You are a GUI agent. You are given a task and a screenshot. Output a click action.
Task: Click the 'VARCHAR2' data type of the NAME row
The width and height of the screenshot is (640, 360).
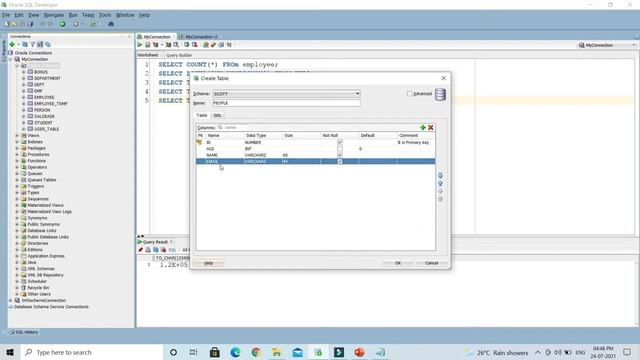(256, 155)
